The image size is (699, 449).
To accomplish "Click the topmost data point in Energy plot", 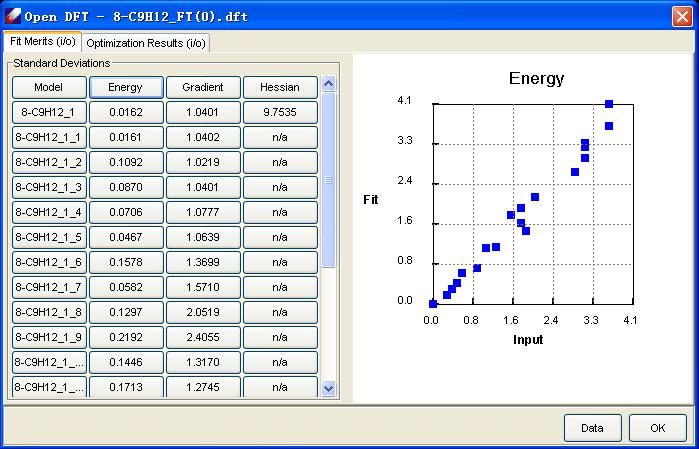I will [609, 104].
